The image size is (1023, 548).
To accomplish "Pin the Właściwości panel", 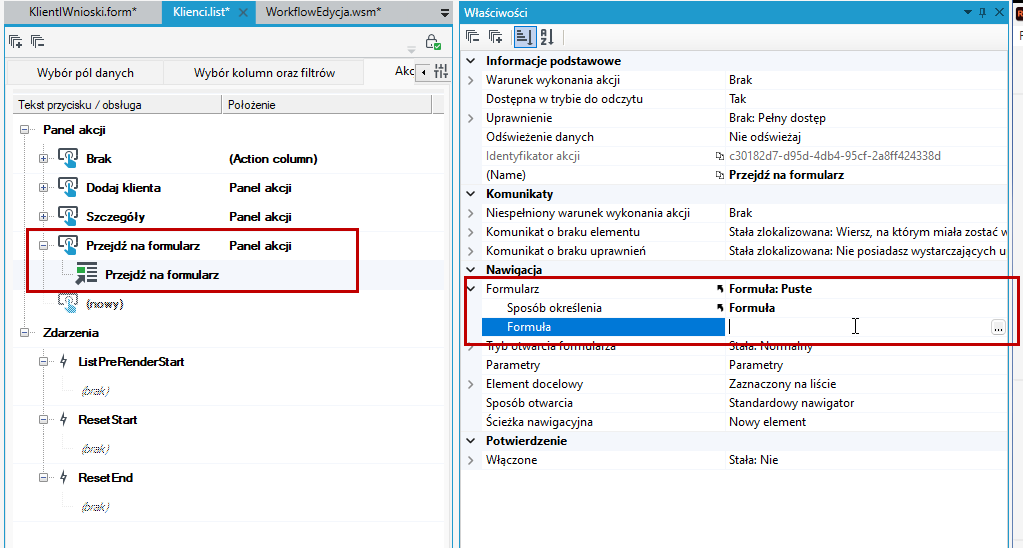I will click(983, 12).
